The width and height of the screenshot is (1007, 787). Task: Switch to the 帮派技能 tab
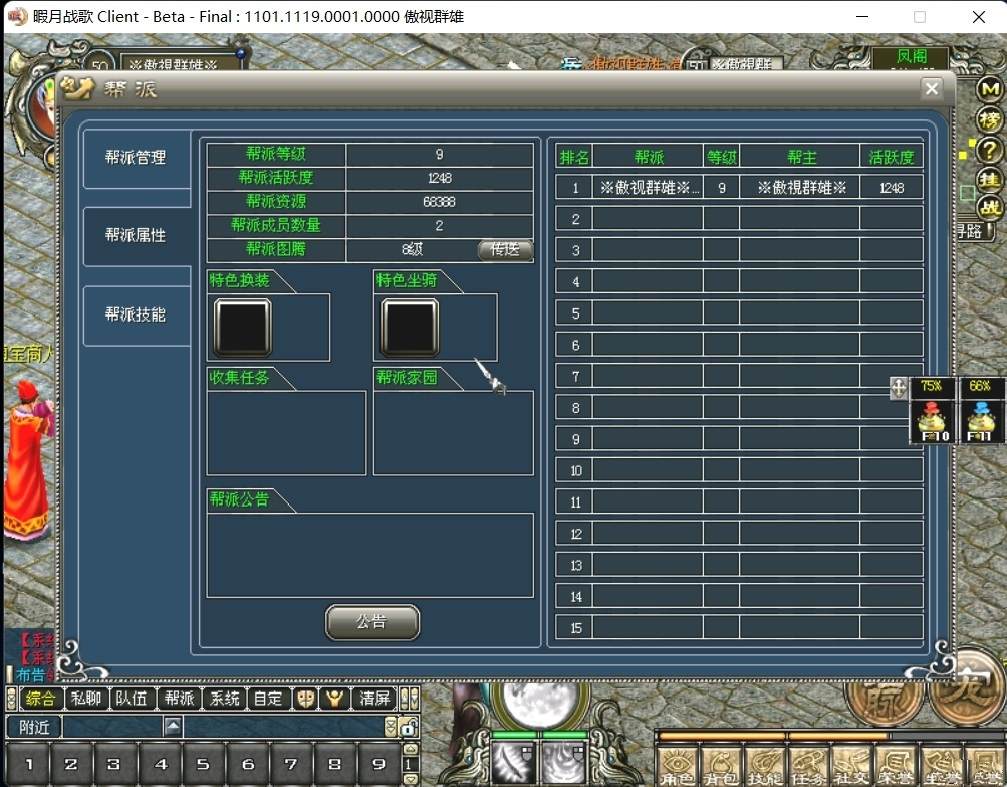(x=136, y=315)
